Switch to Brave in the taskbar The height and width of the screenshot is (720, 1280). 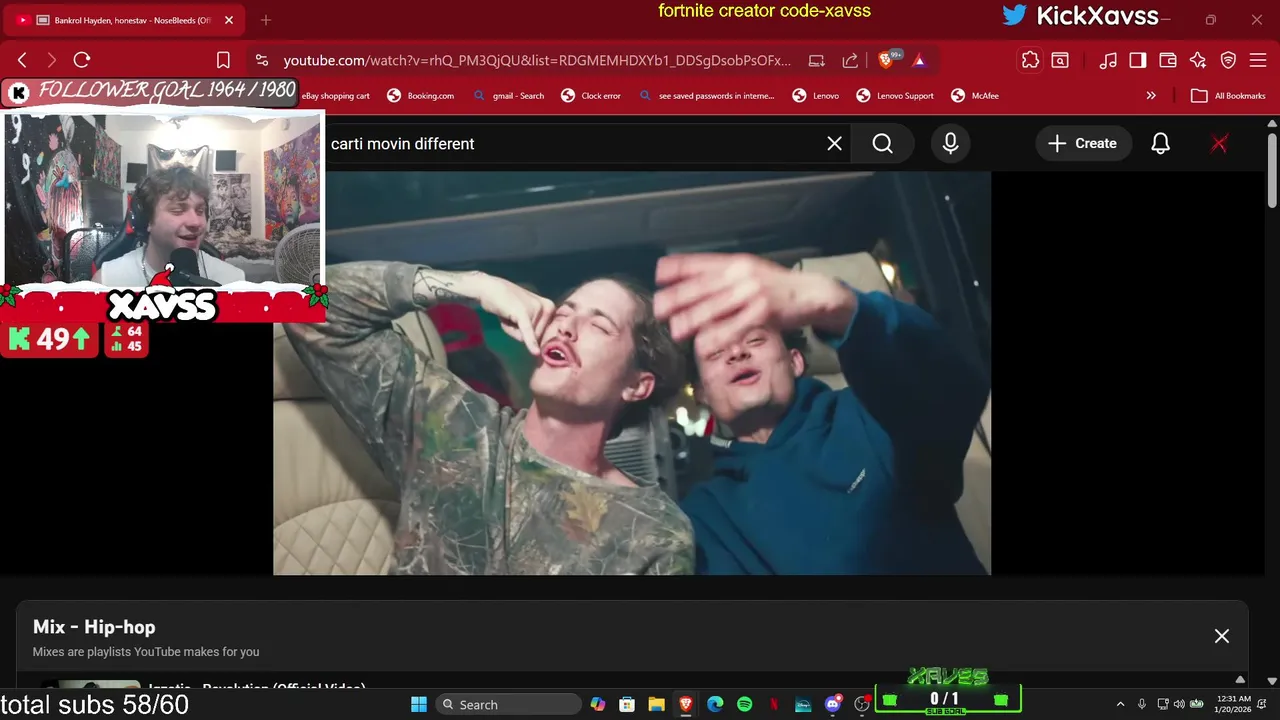(685, 704)
